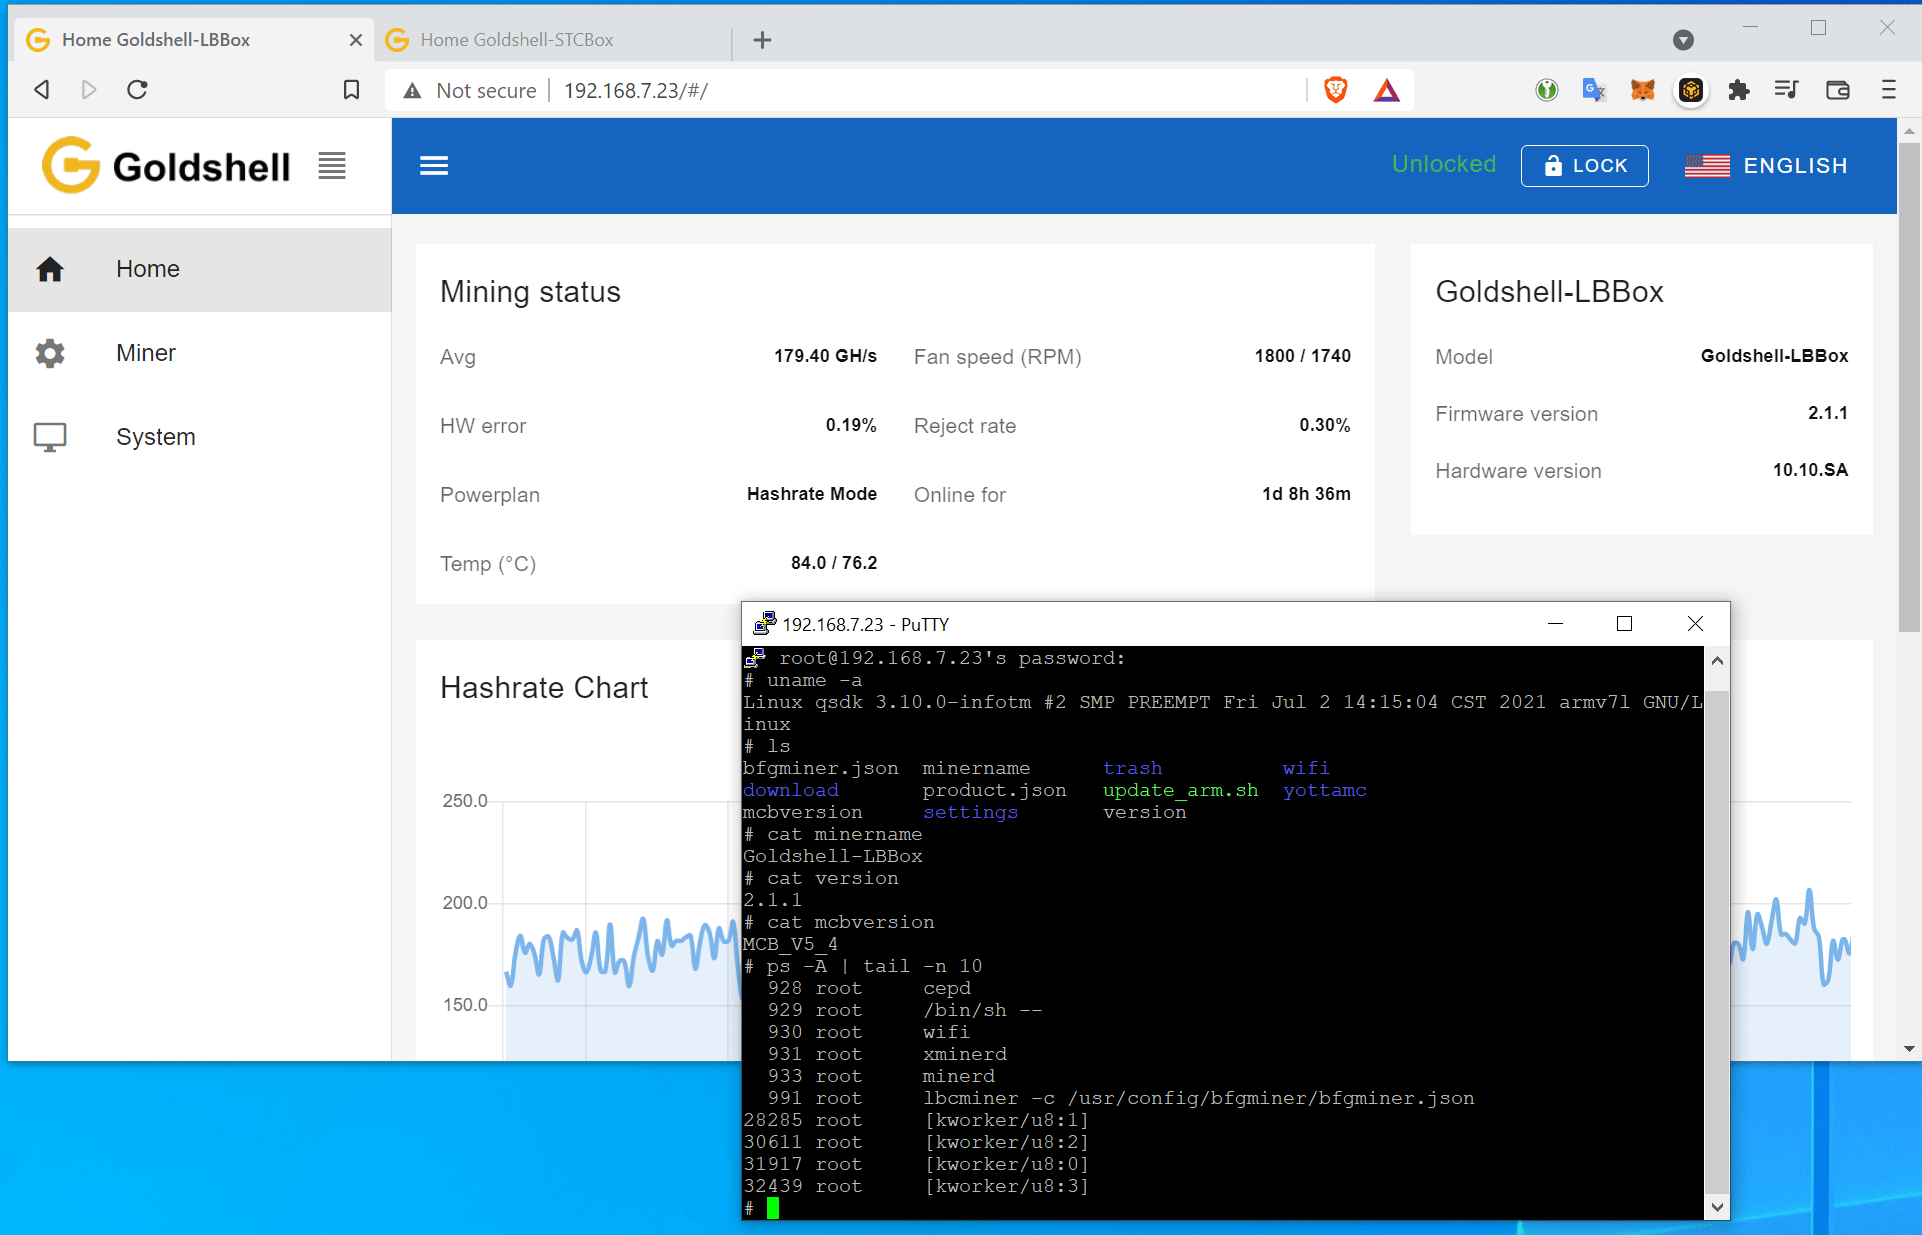
Task: Click the browser back arrow
Action: 41,90
